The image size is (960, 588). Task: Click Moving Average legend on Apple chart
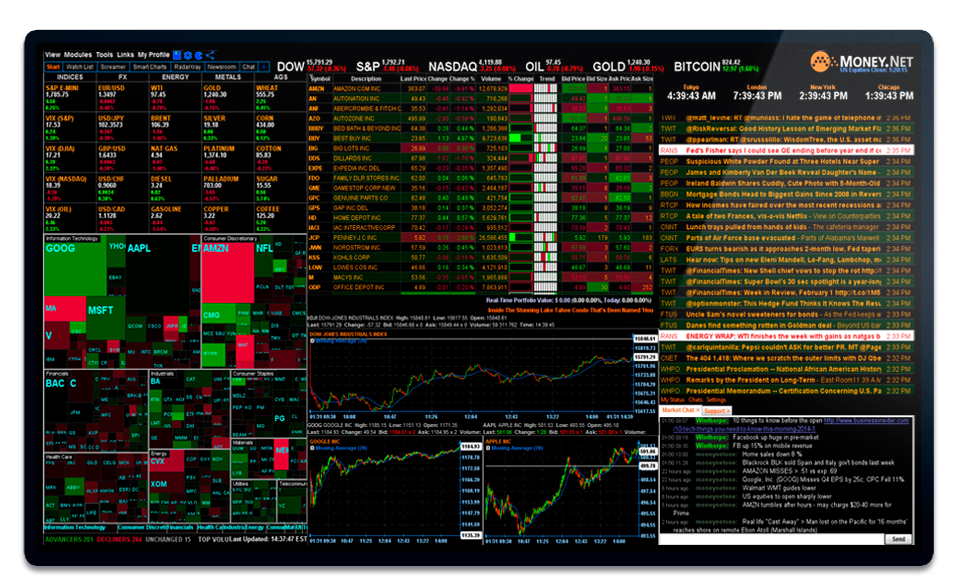point(512,448)
